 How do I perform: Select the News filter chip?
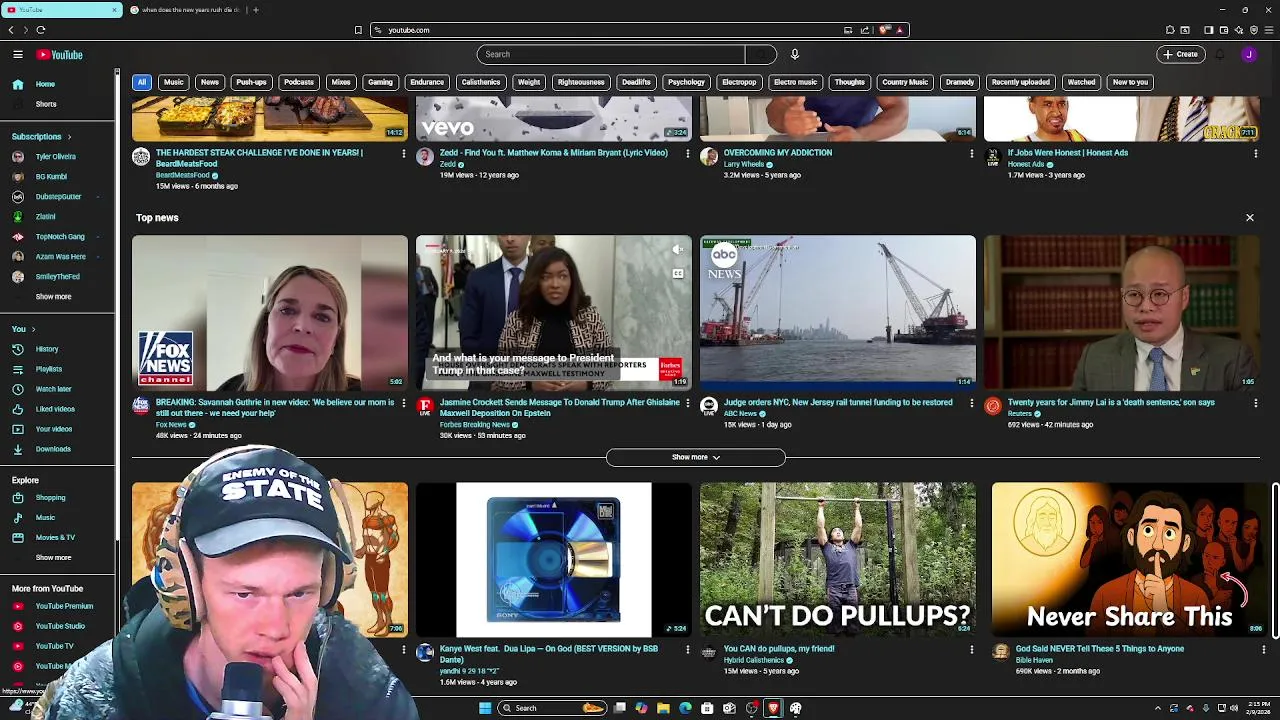click(x=209, y=82)
